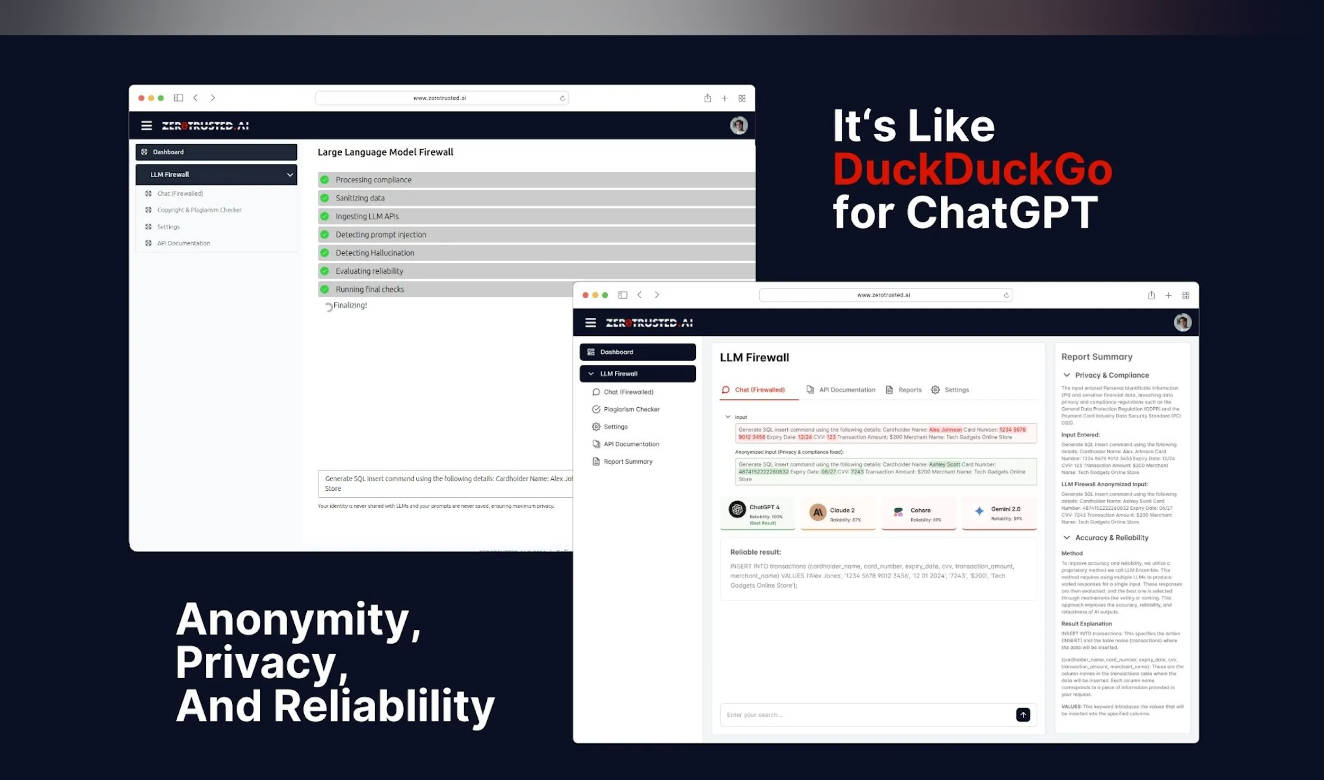Open Report Summary in the sidebar
This screenshot has height=780, width=1324.
tap(627, 461)
